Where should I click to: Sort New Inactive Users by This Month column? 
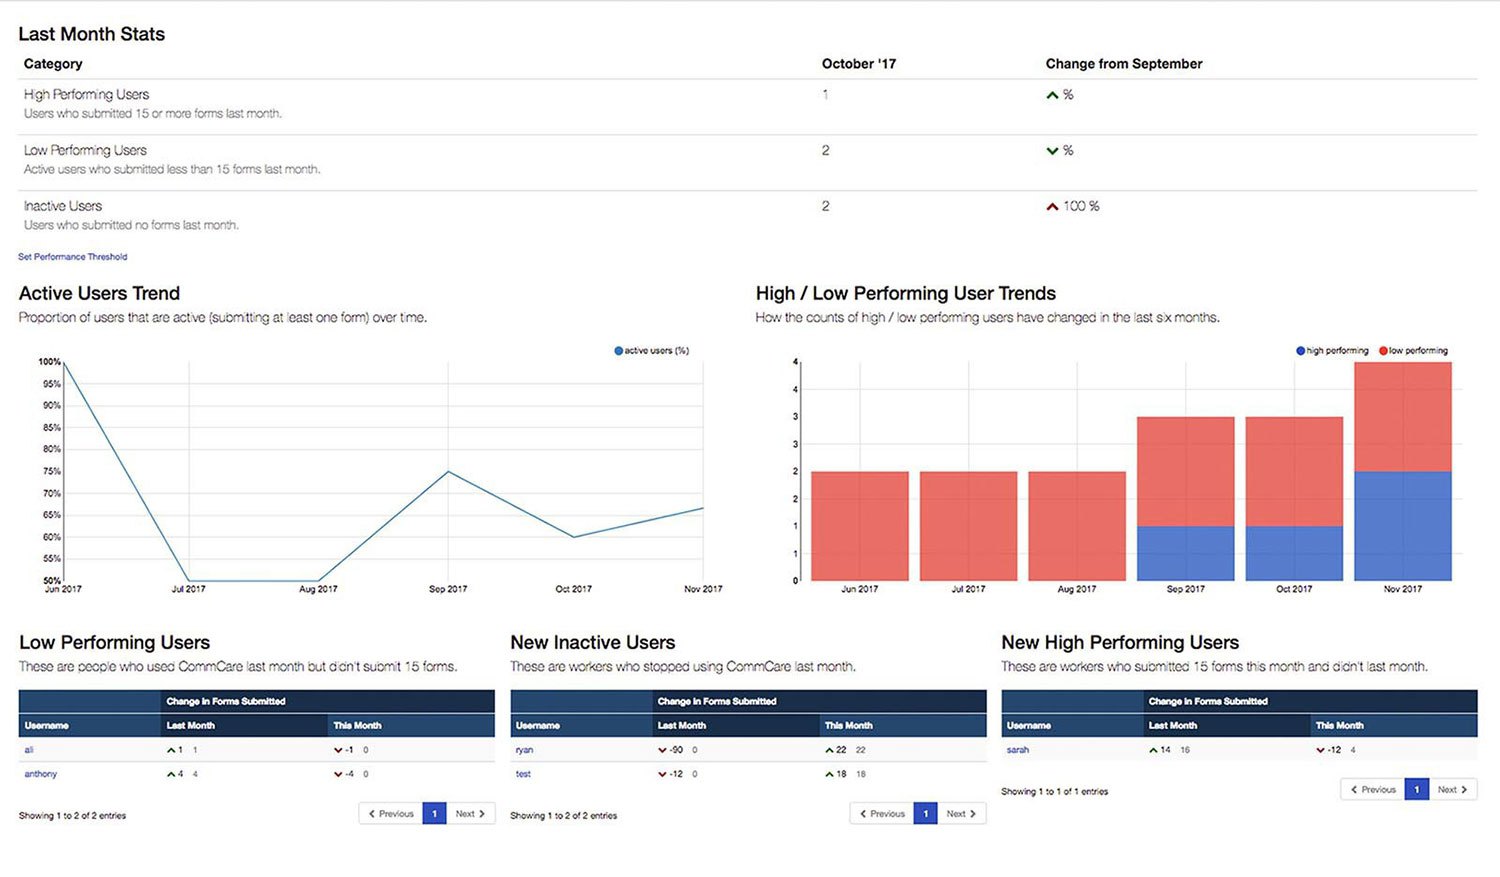tap(848, 725)
